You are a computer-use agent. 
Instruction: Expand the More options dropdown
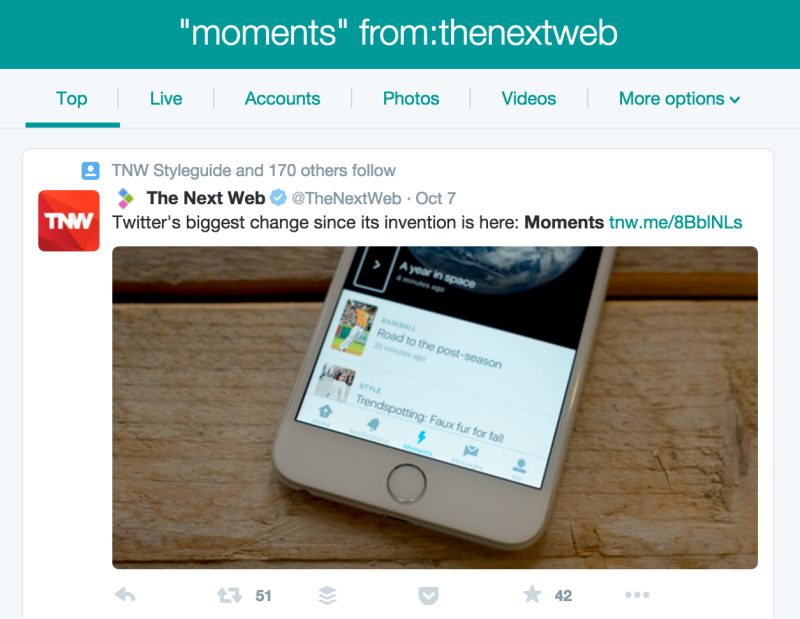(679, 98)
